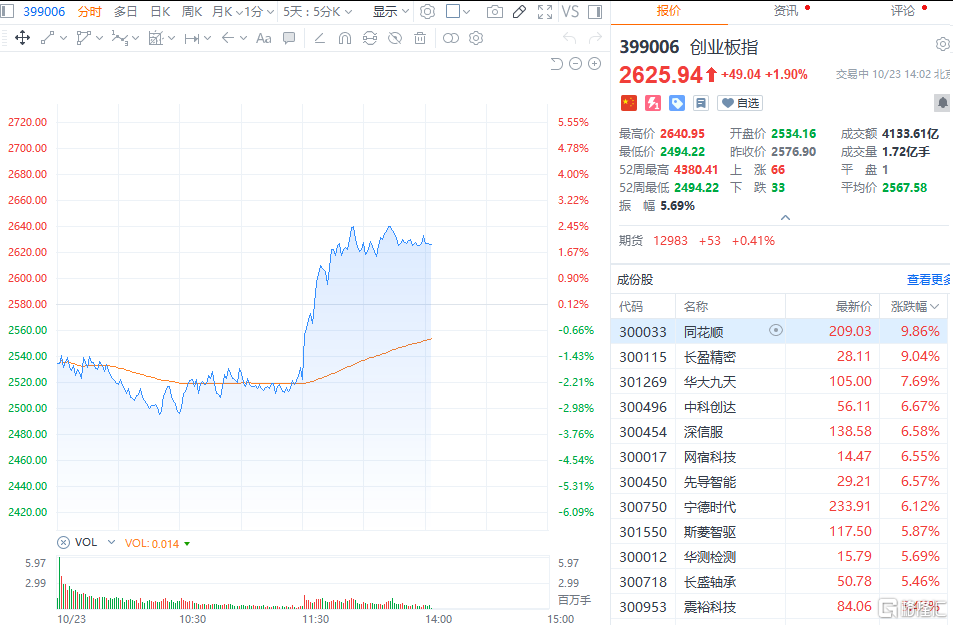Undo the last drawing action
953x625 pixels.
click(569, 38)
